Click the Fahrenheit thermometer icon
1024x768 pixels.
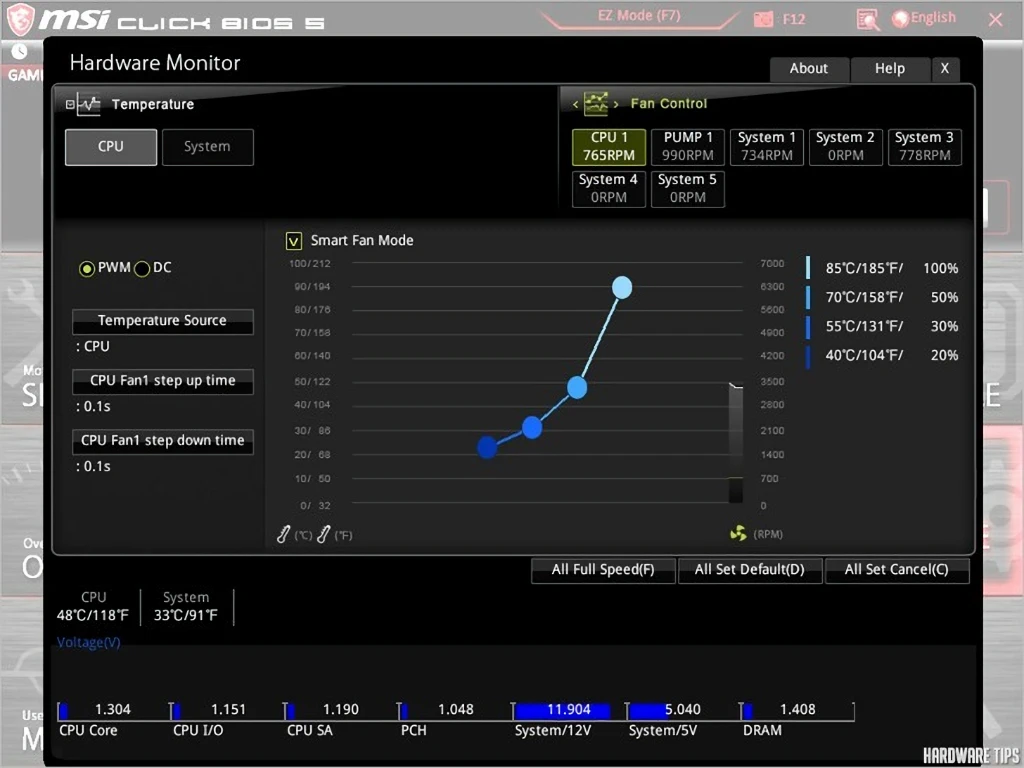click(x=324, y=534)
